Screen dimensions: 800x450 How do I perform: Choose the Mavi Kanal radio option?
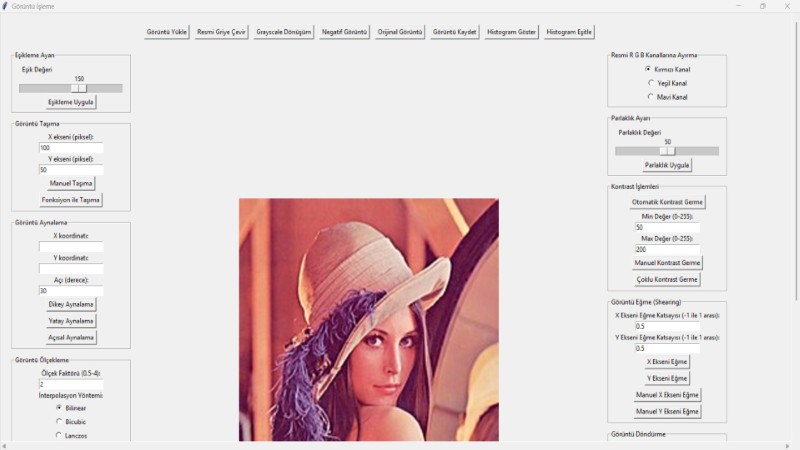(651, 97)
